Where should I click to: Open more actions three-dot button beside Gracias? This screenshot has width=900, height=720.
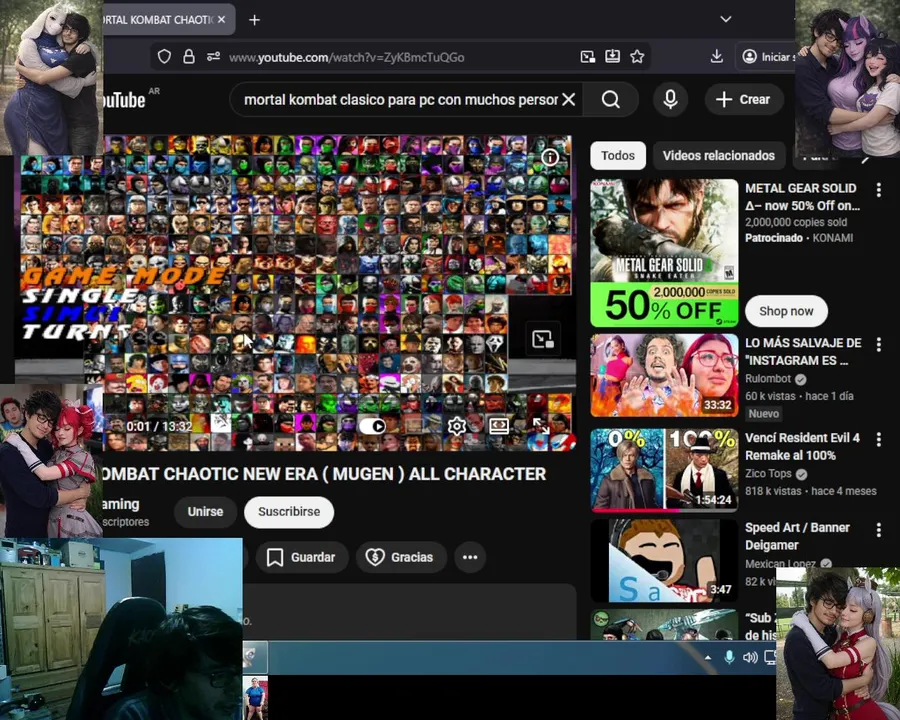[x=470, y=557]
